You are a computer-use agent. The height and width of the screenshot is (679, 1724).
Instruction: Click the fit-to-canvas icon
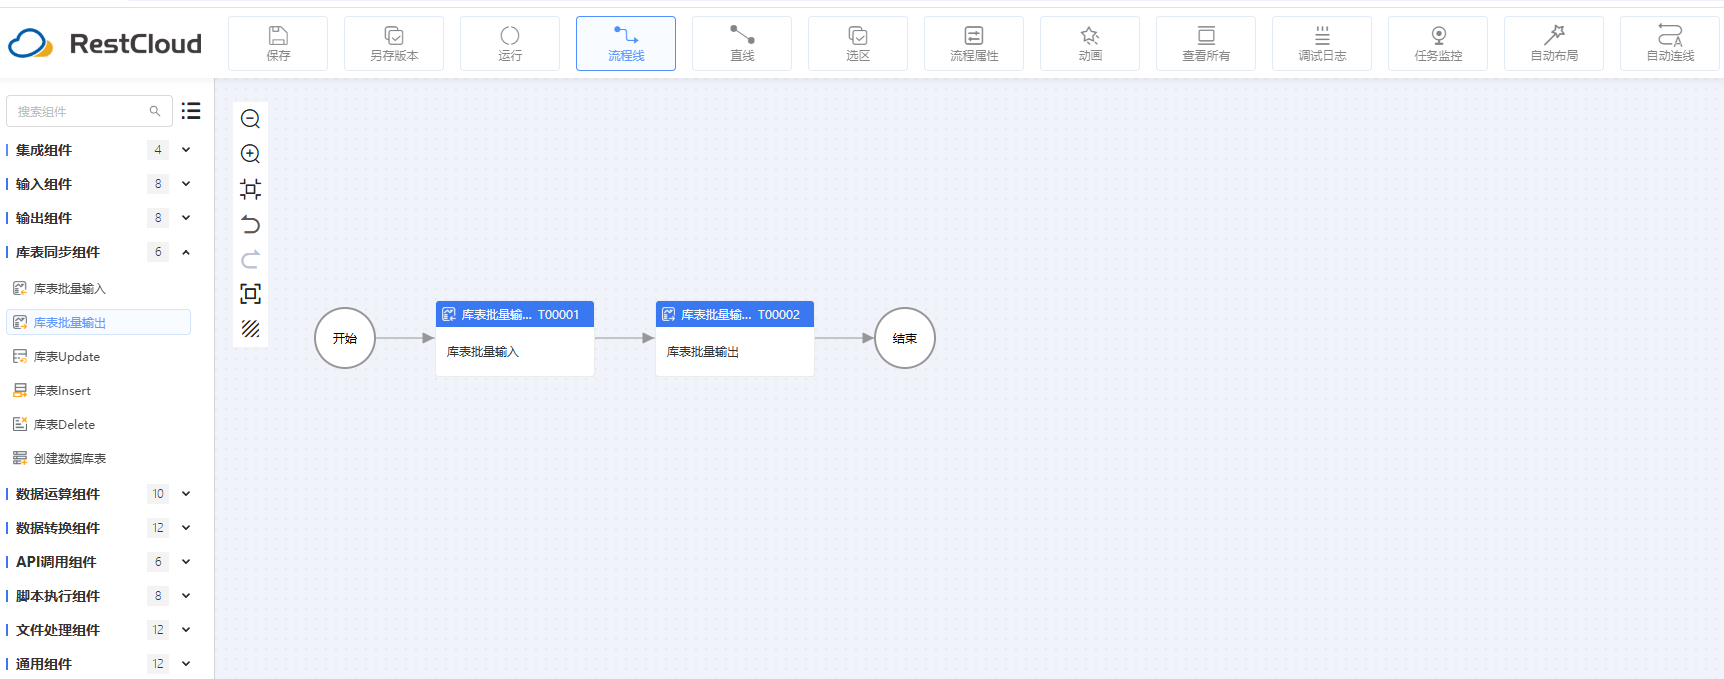pyautogui.click(x=251, y=189)
